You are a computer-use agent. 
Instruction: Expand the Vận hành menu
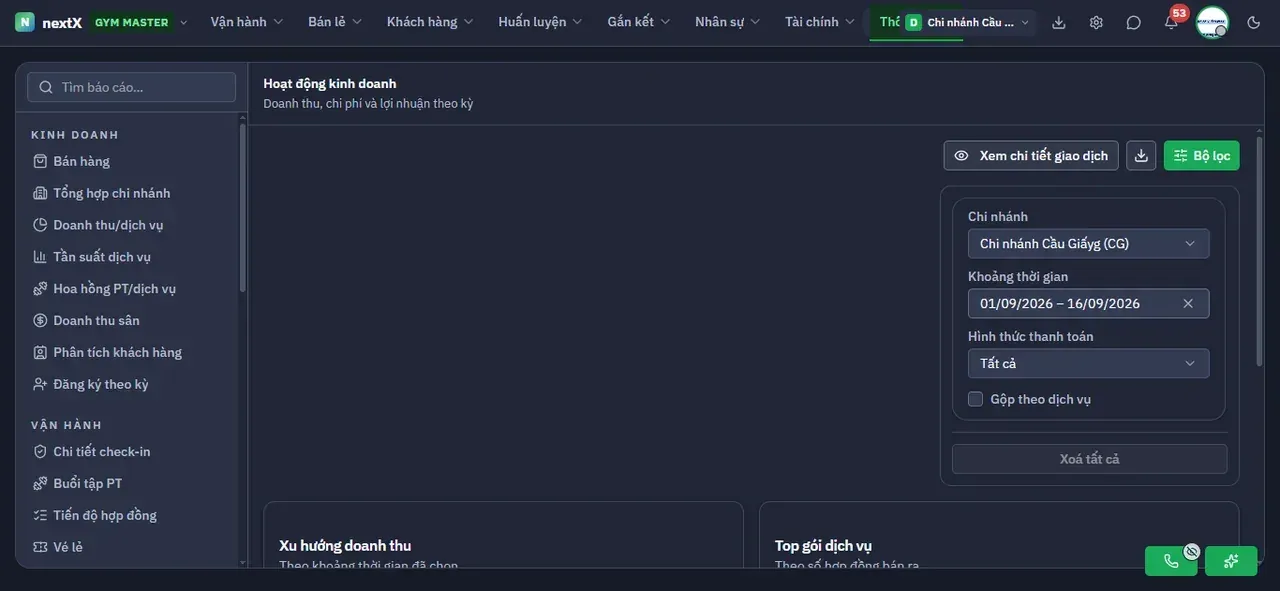coord(247,22)
